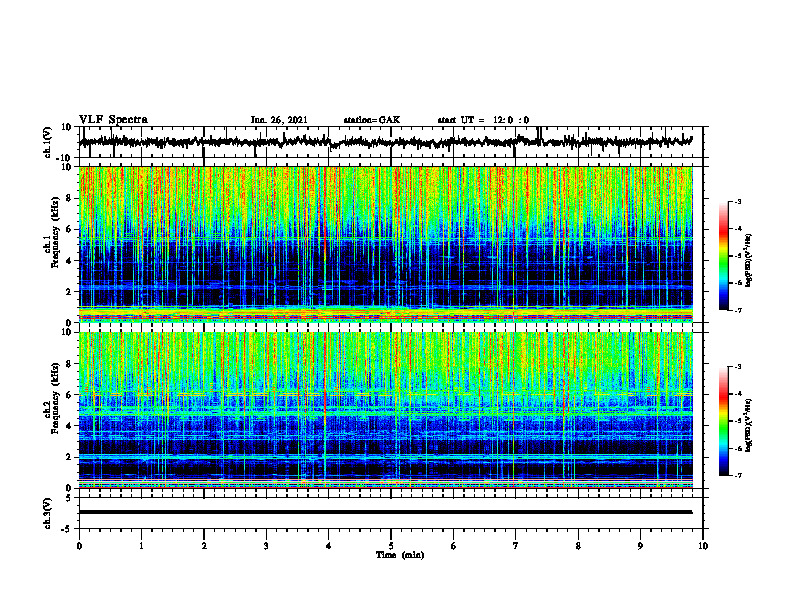
Task: Click the "ch.3(V)" axis label
Action: (48, 513)
